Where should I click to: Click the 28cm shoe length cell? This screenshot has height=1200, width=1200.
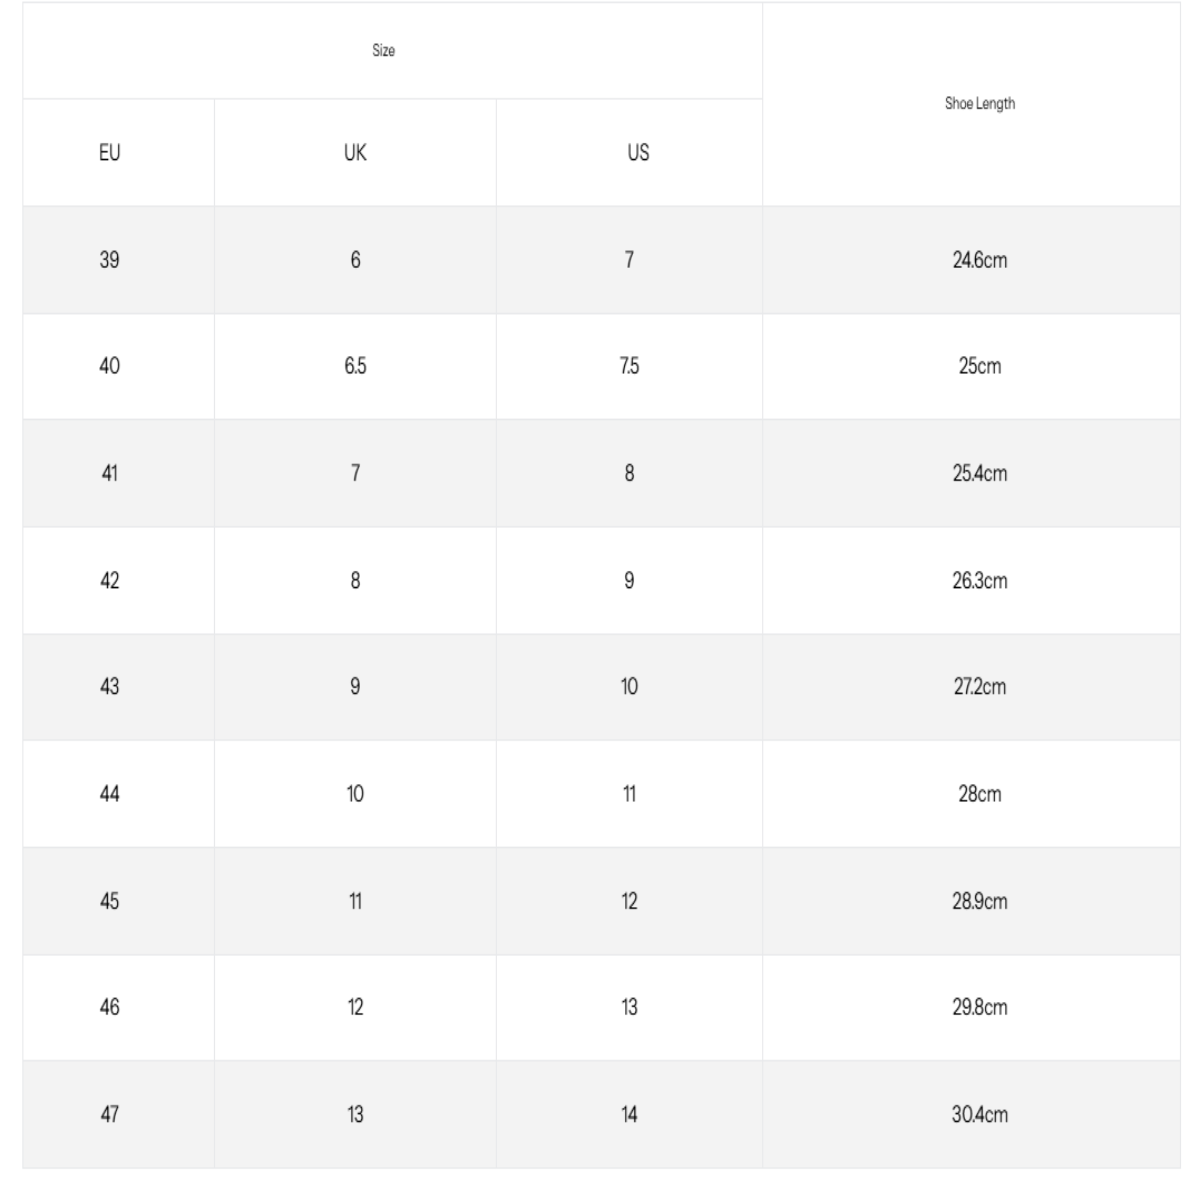979,794
